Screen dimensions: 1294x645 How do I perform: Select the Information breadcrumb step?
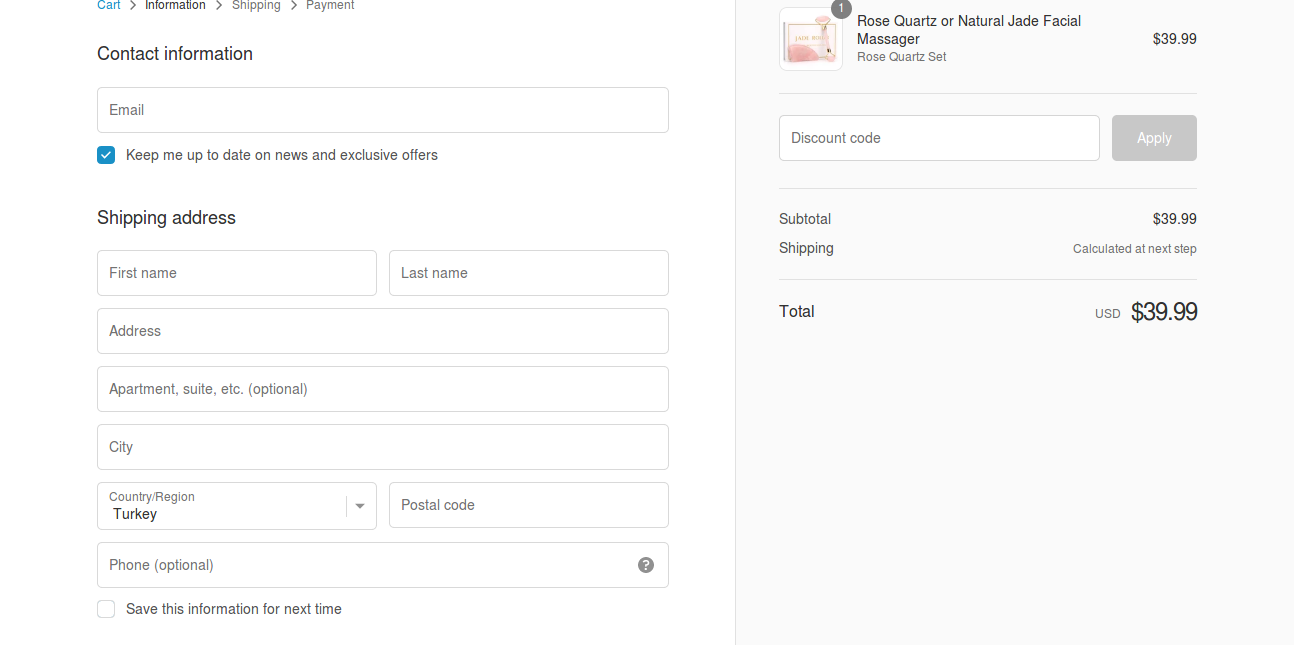(x=175, y=5)
